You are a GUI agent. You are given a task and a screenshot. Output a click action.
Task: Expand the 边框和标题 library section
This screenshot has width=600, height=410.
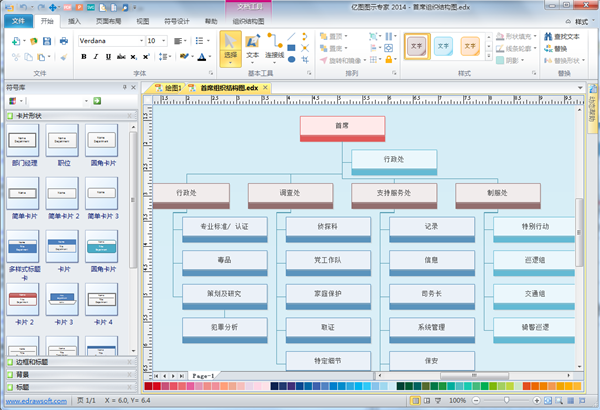click(38, 362)
